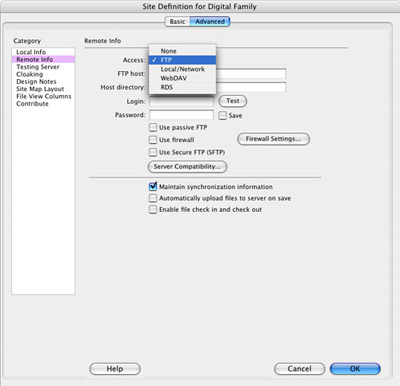Enable Use passive FTP

click(x=153, y=127)
